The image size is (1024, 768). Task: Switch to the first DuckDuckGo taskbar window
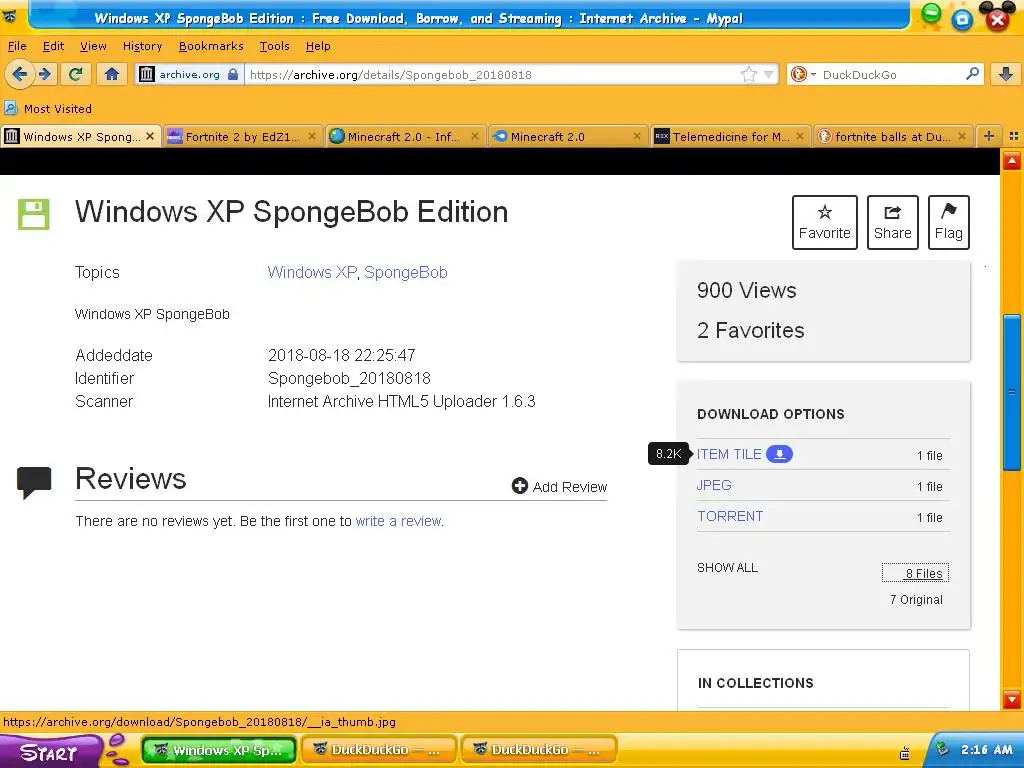pos(378,750)
